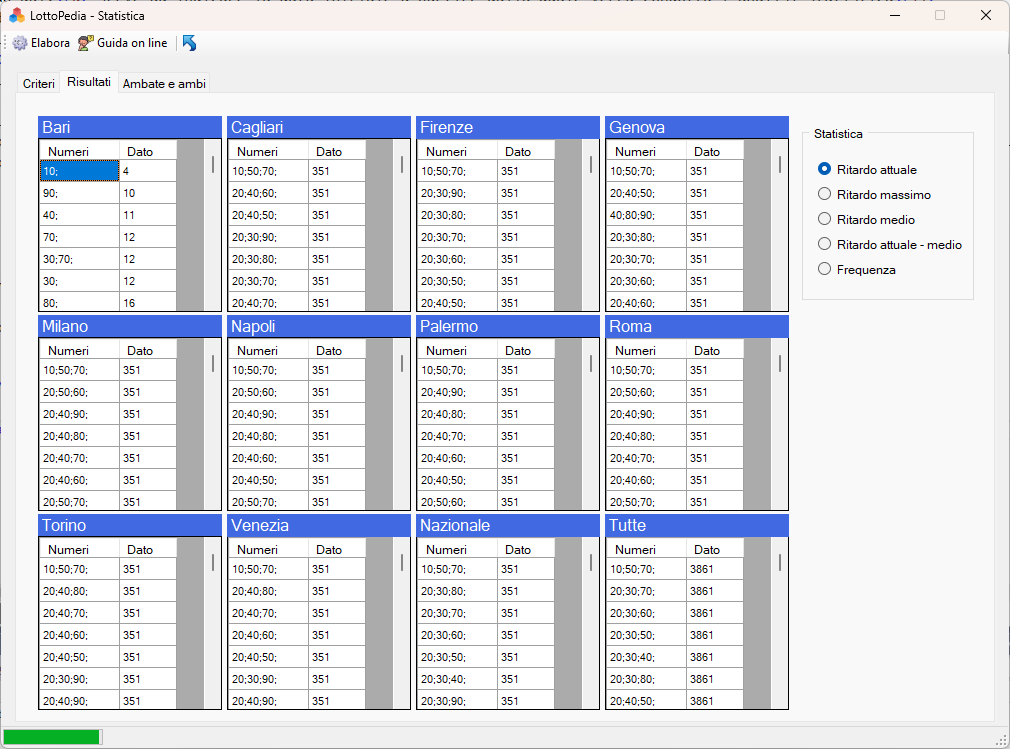The image size is (1010, 749).
Task: Select '20;50;60;' row in Milano table
Action: click(108, 392)
